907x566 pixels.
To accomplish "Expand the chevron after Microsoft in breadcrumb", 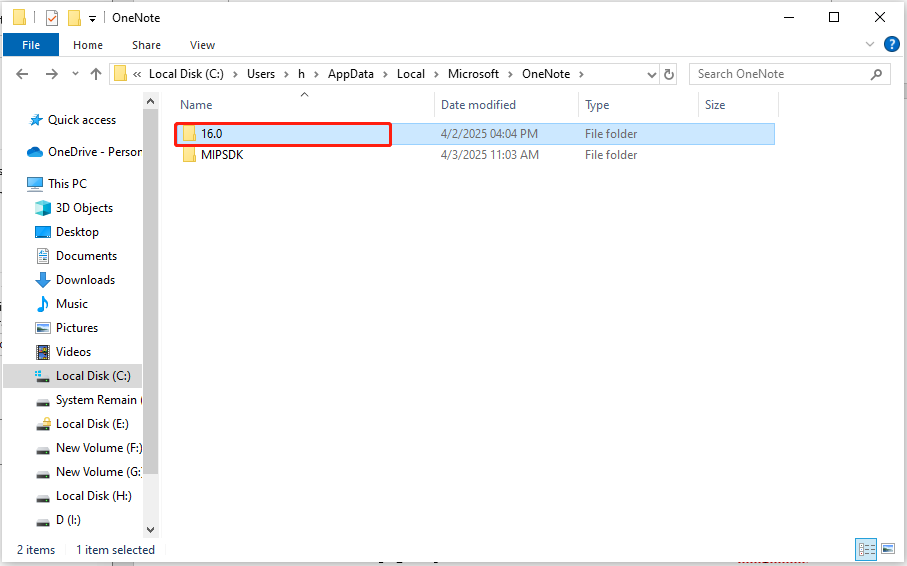I will [x=511, y=74].
